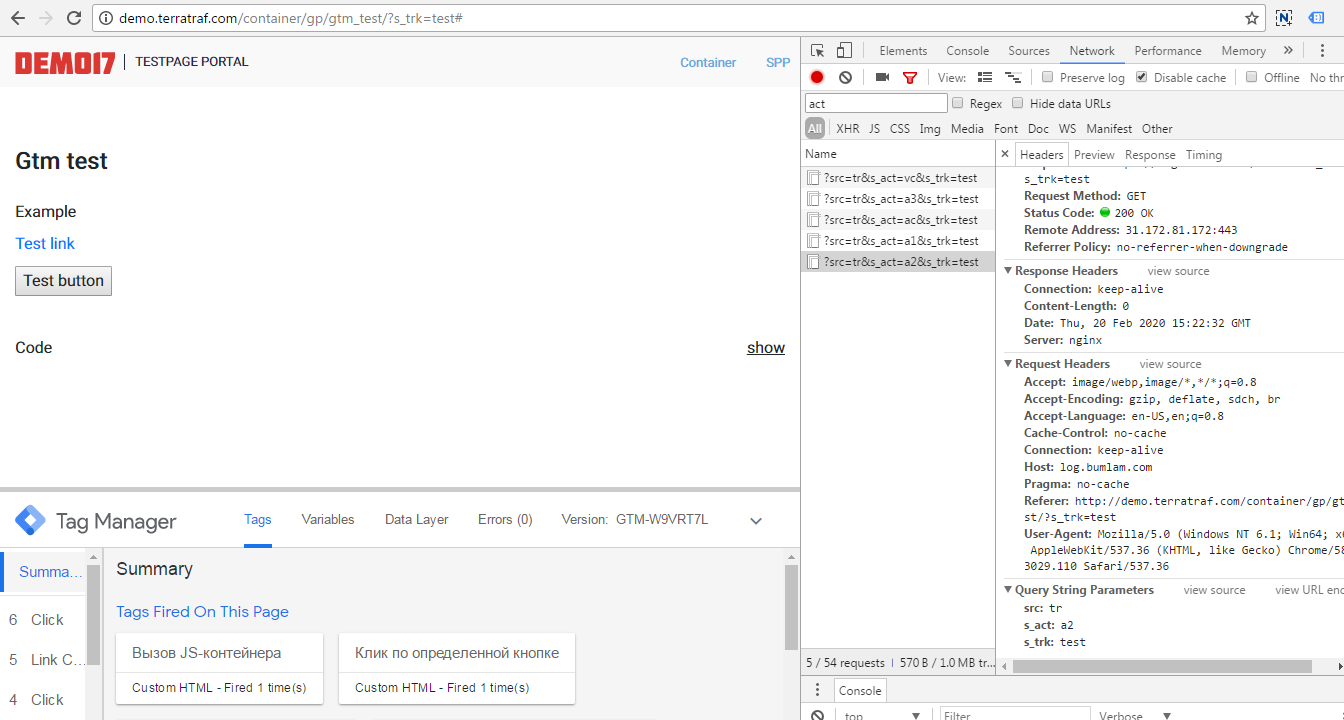The height and width of the screenshot is (720, 1344).
Task: Click the N extension icon in the toolbar
Action: tap(1284, 18)
